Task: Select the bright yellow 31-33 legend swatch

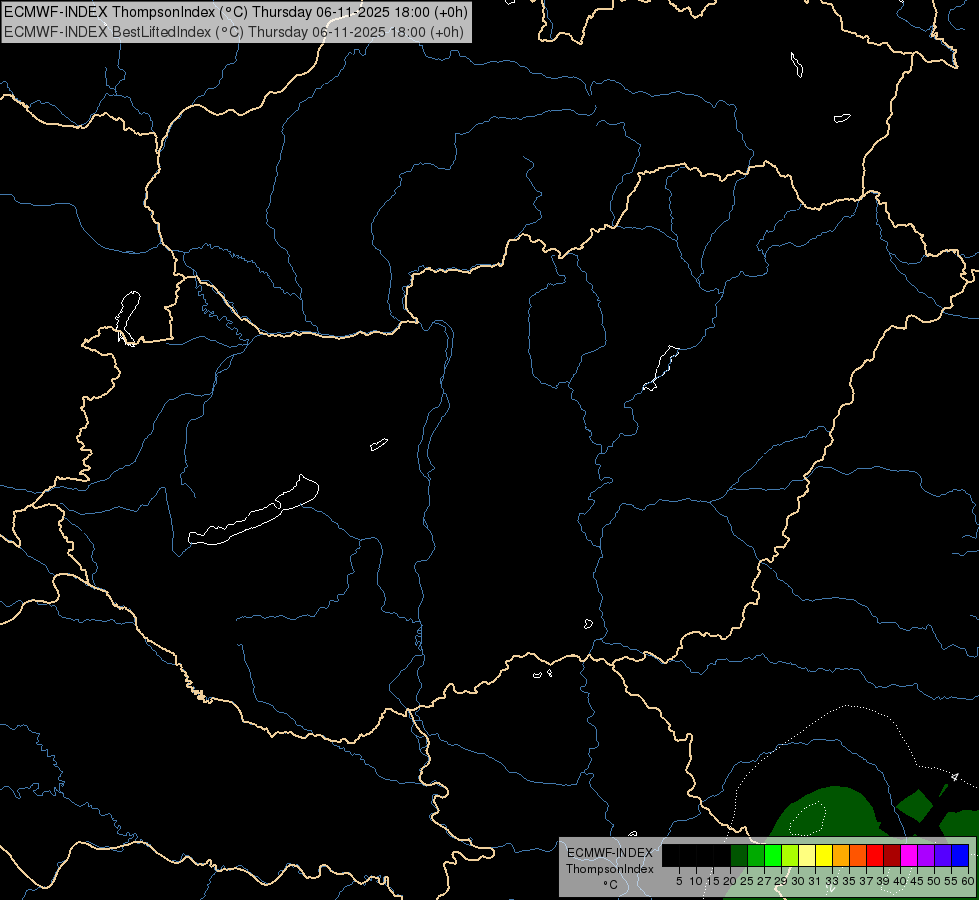Action: tap(824, 856)
